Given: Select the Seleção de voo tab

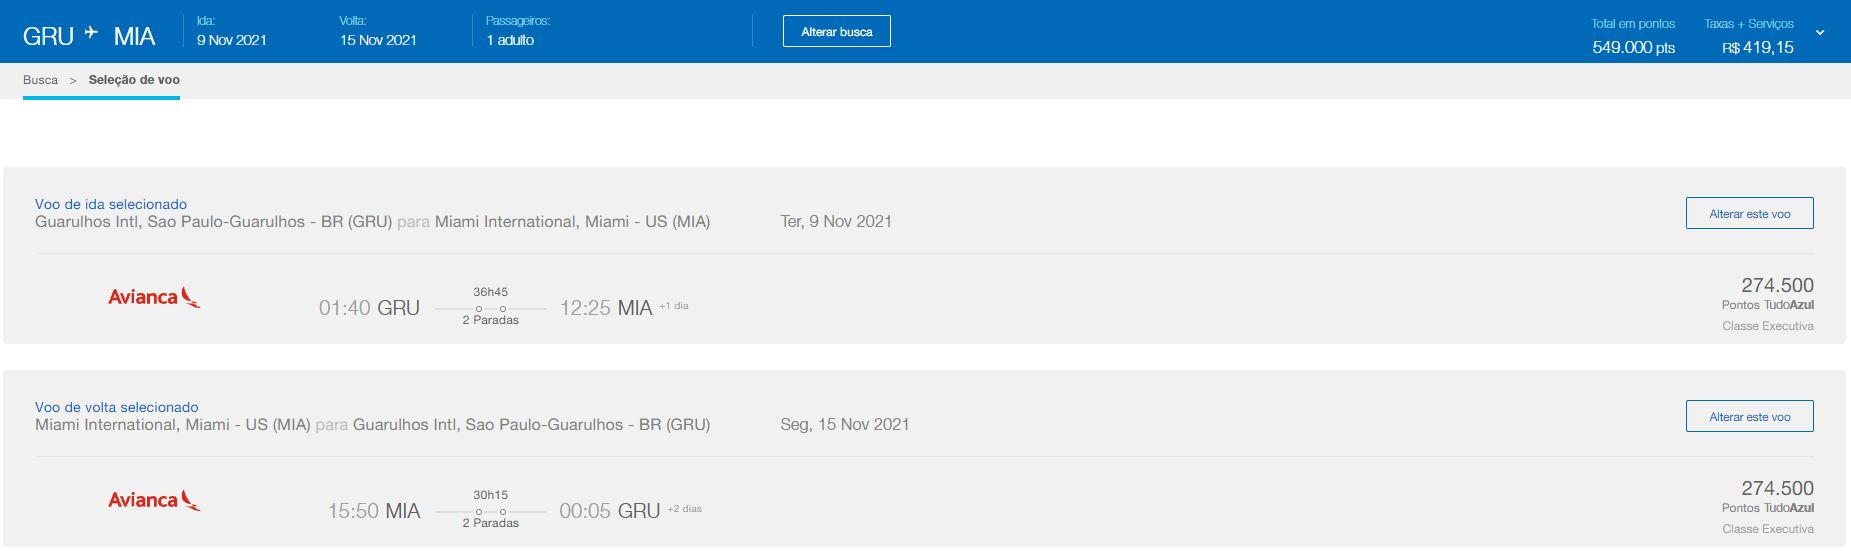Looking at the screenshot, I should coord(134,80).
